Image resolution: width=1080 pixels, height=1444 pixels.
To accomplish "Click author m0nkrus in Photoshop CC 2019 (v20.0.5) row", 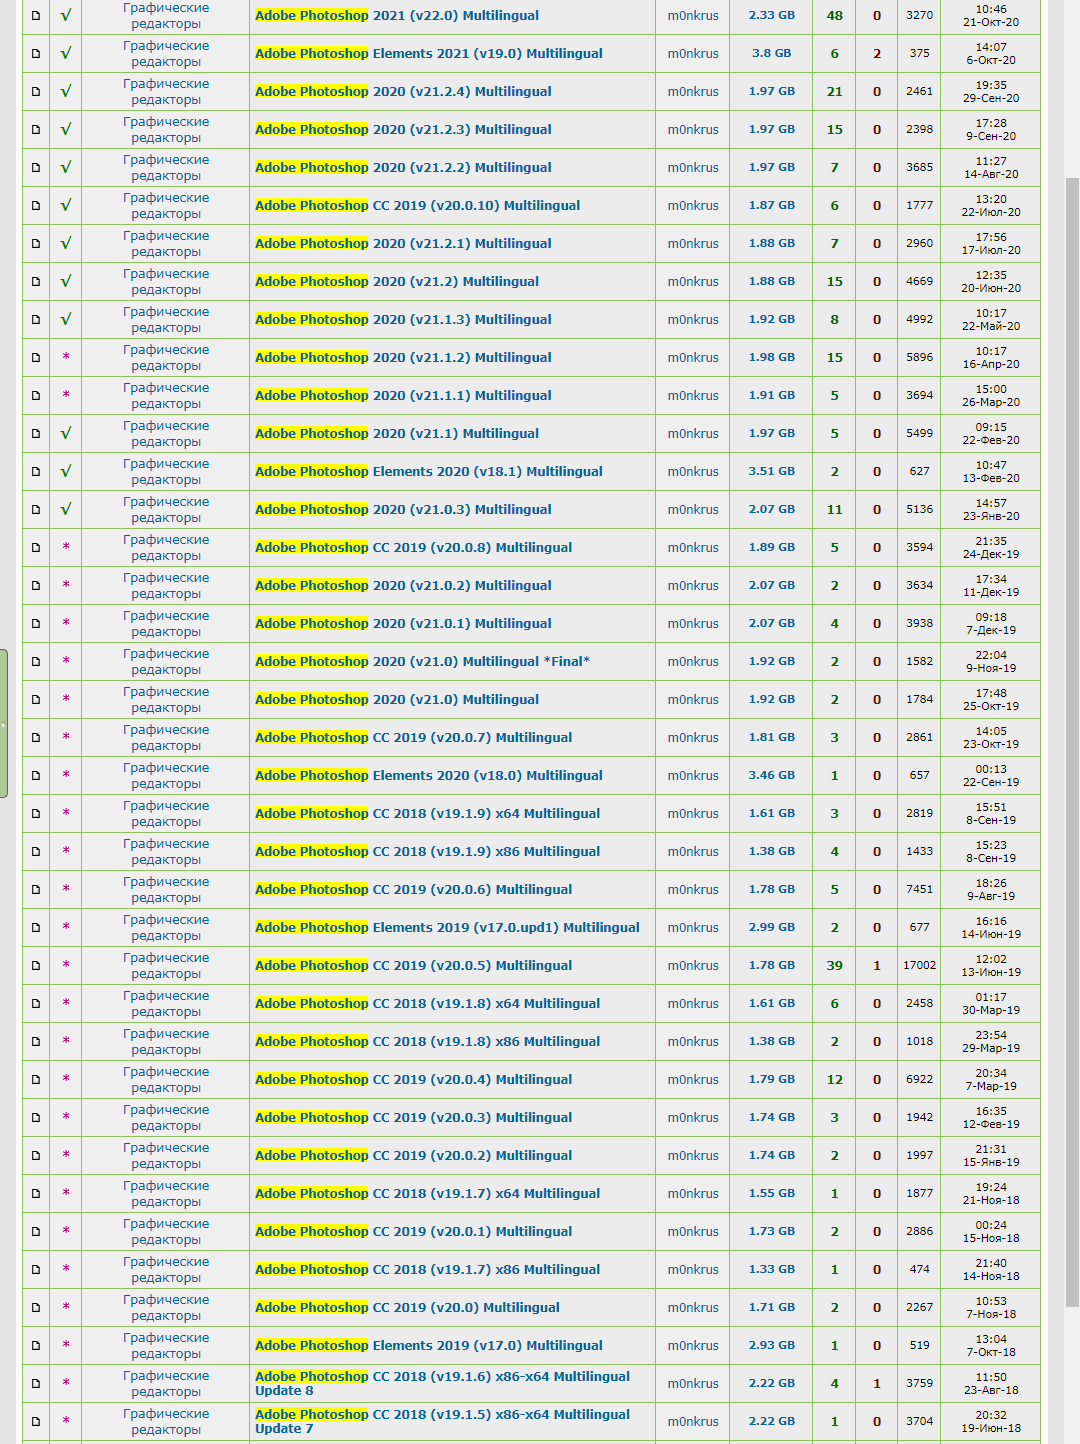I will 693,966.
